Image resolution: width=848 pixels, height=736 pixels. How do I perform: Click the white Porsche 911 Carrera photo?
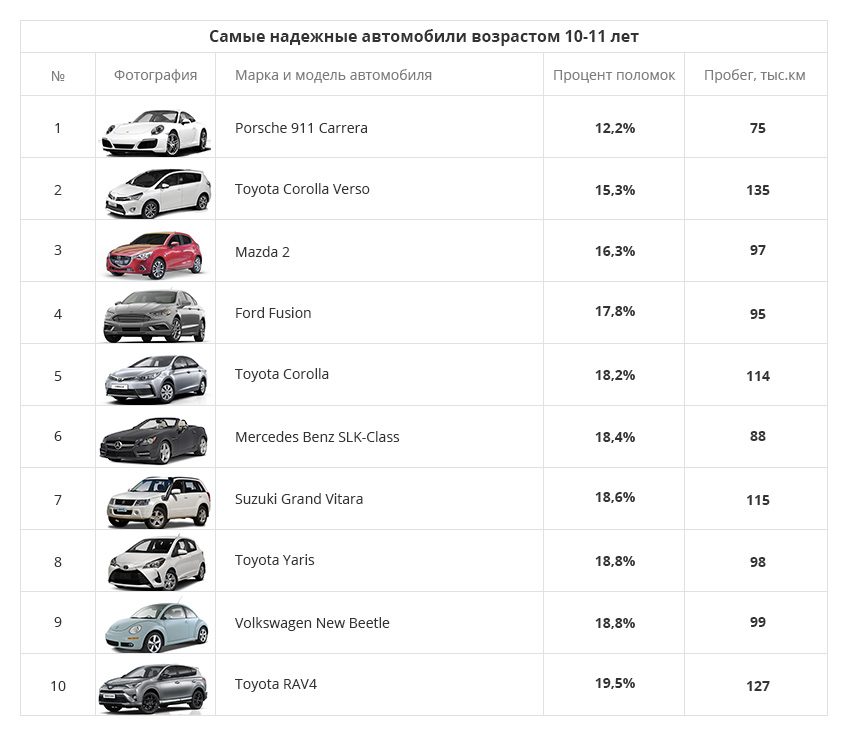[155, 130]
